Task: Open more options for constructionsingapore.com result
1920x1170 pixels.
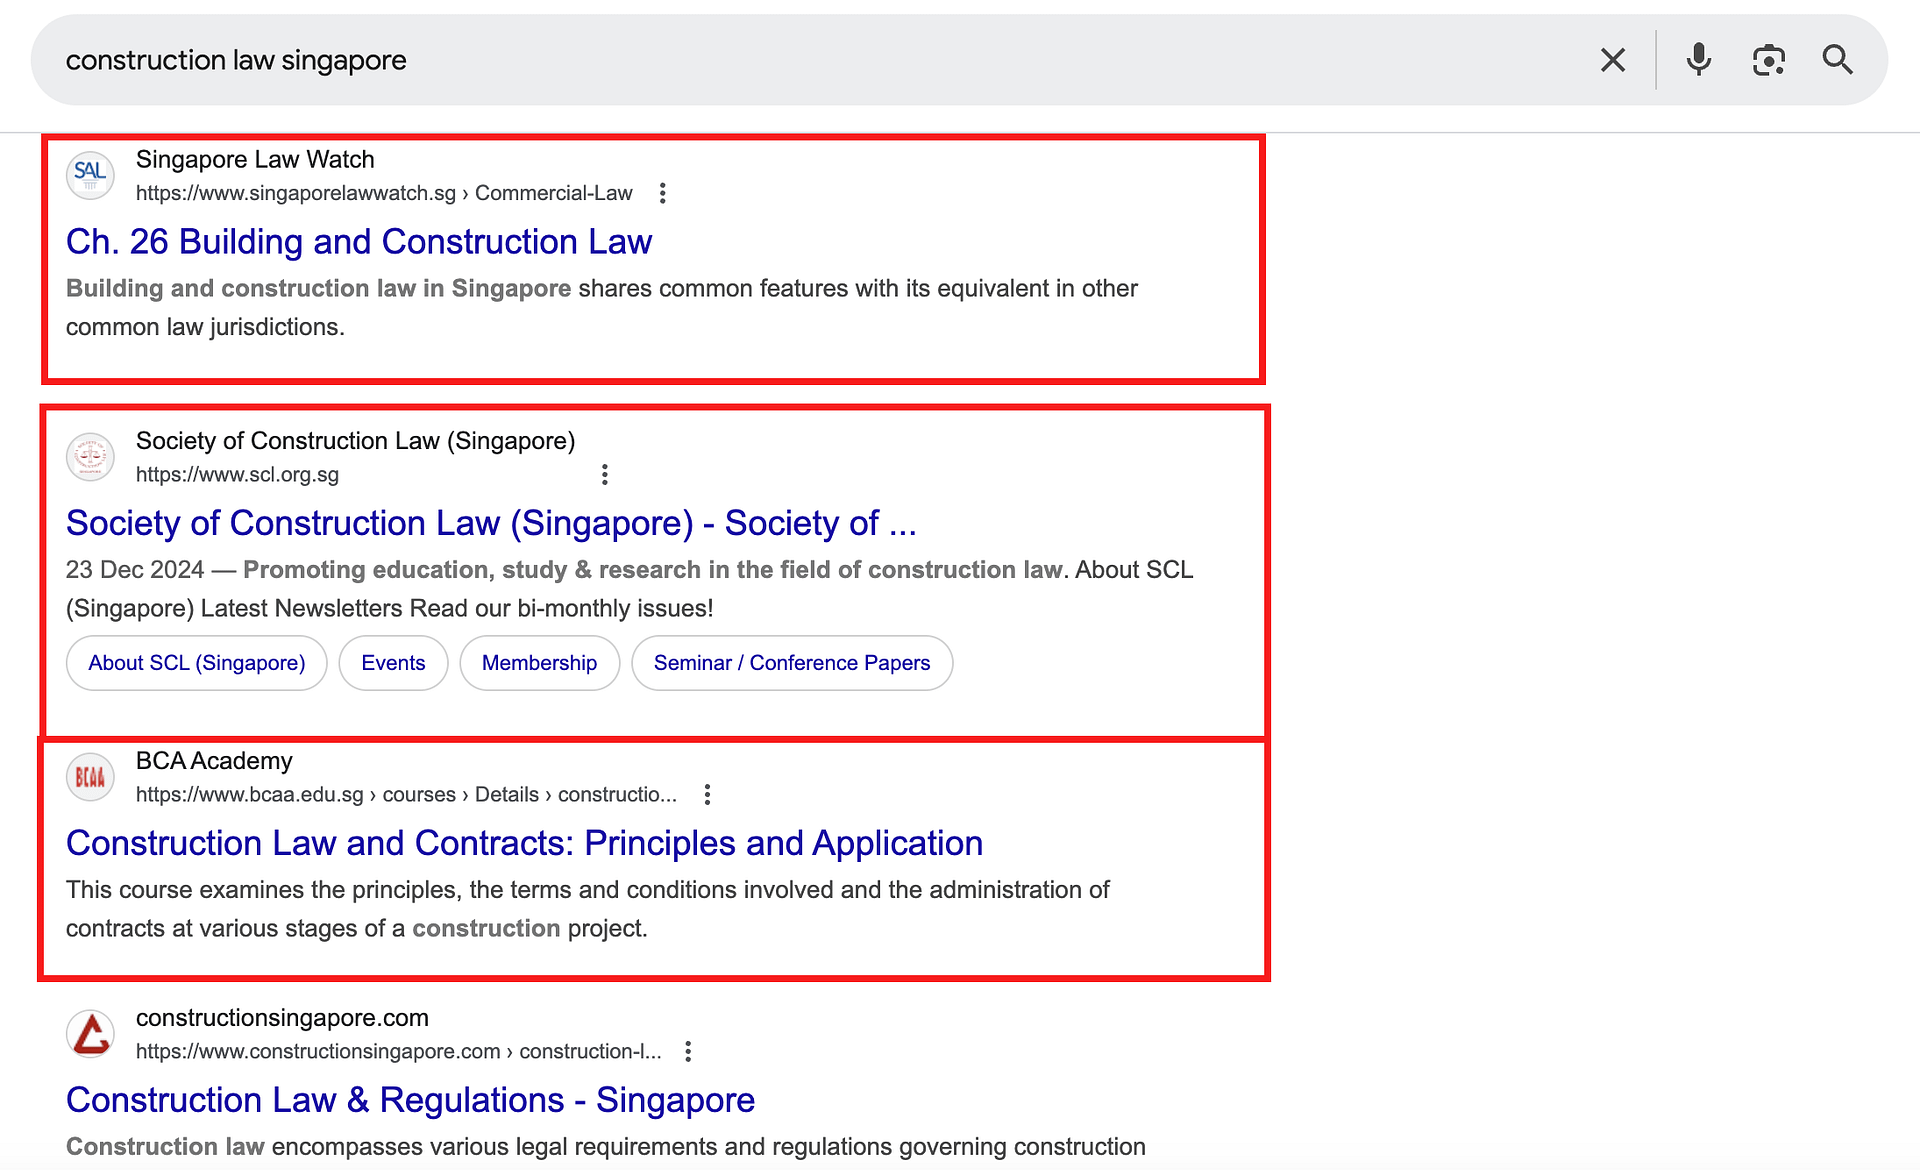Action: coord(688,1051)
